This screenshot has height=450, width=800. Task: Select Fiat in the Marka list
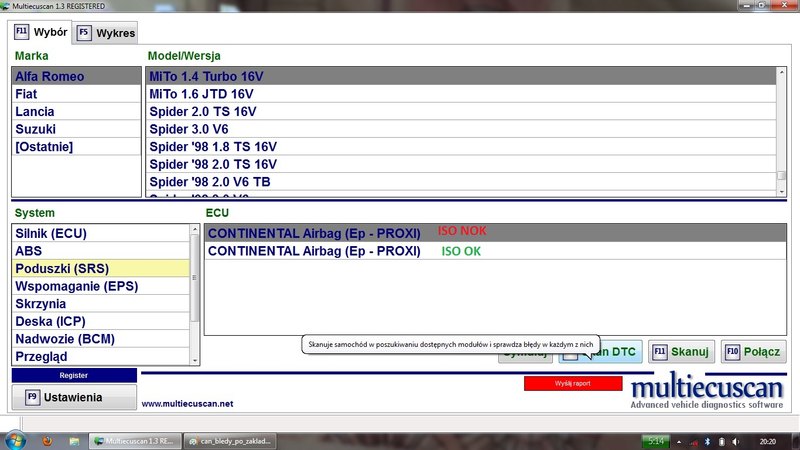point(76,94)
